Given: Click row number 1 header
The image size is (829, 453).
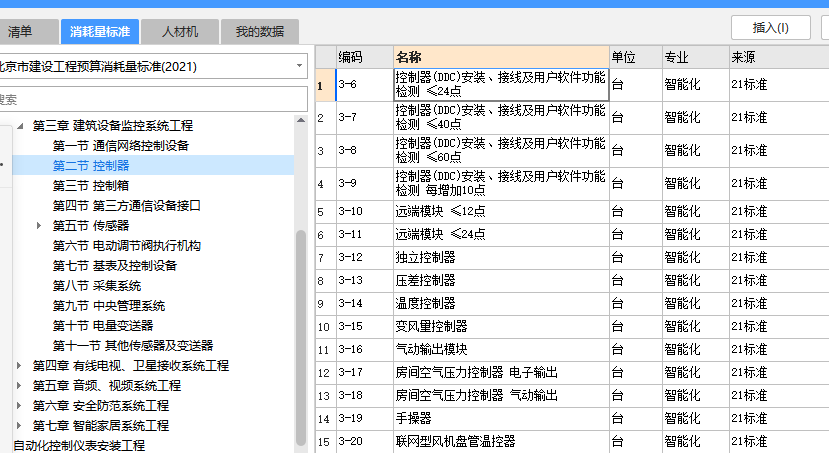Looking at the screenshot, I should coord(326,85).
